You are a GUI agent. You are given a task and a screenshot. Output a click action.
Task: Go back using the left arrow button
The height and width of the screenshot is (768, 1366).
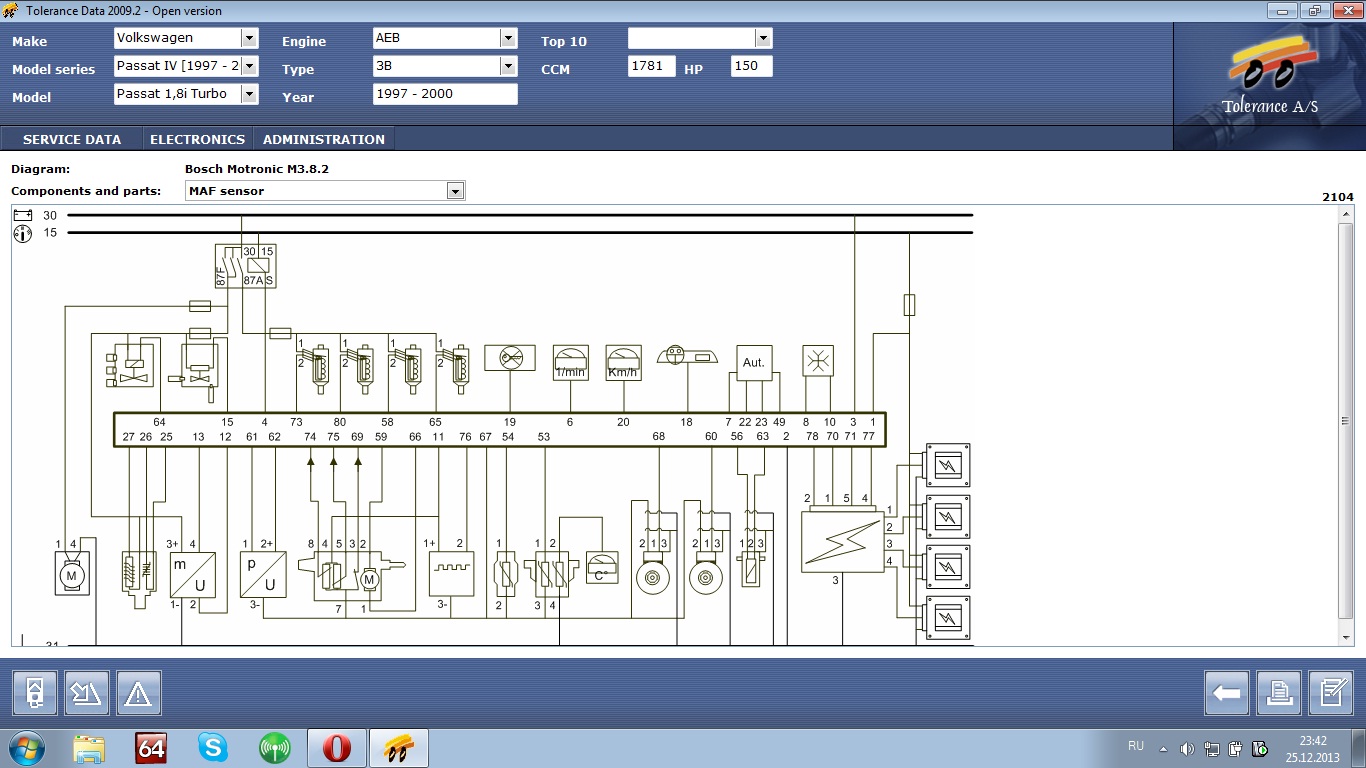pyautogui.click(x=1227, y=693)
